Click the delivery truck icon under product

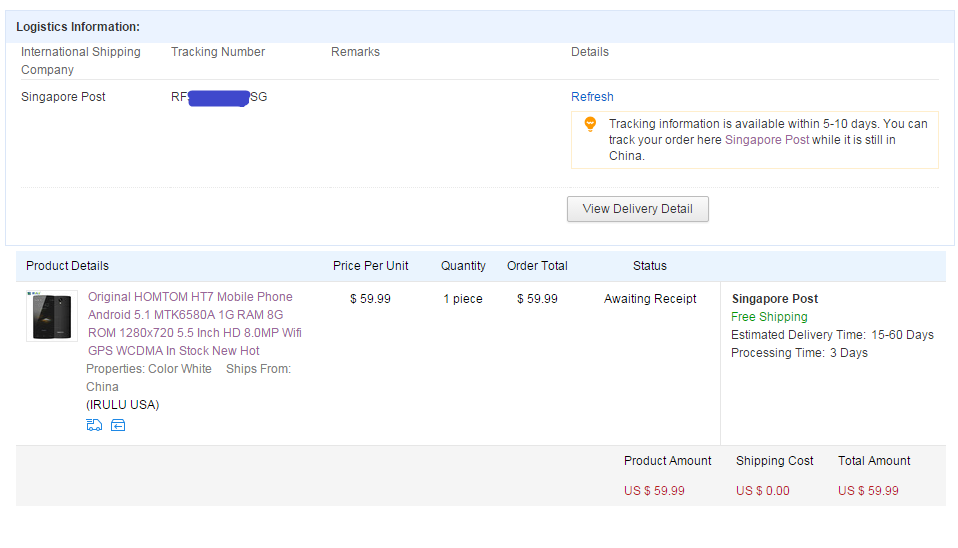[x=94, y=425]
